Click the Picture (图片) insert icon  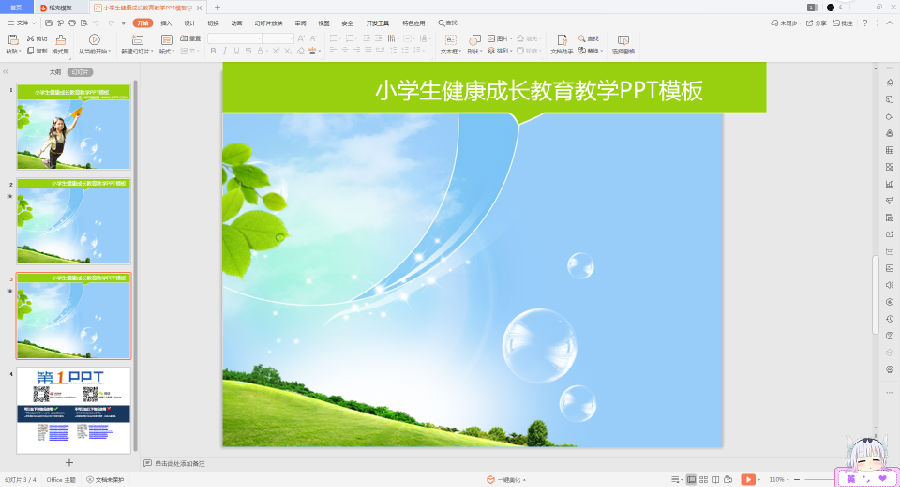[491, 38]
